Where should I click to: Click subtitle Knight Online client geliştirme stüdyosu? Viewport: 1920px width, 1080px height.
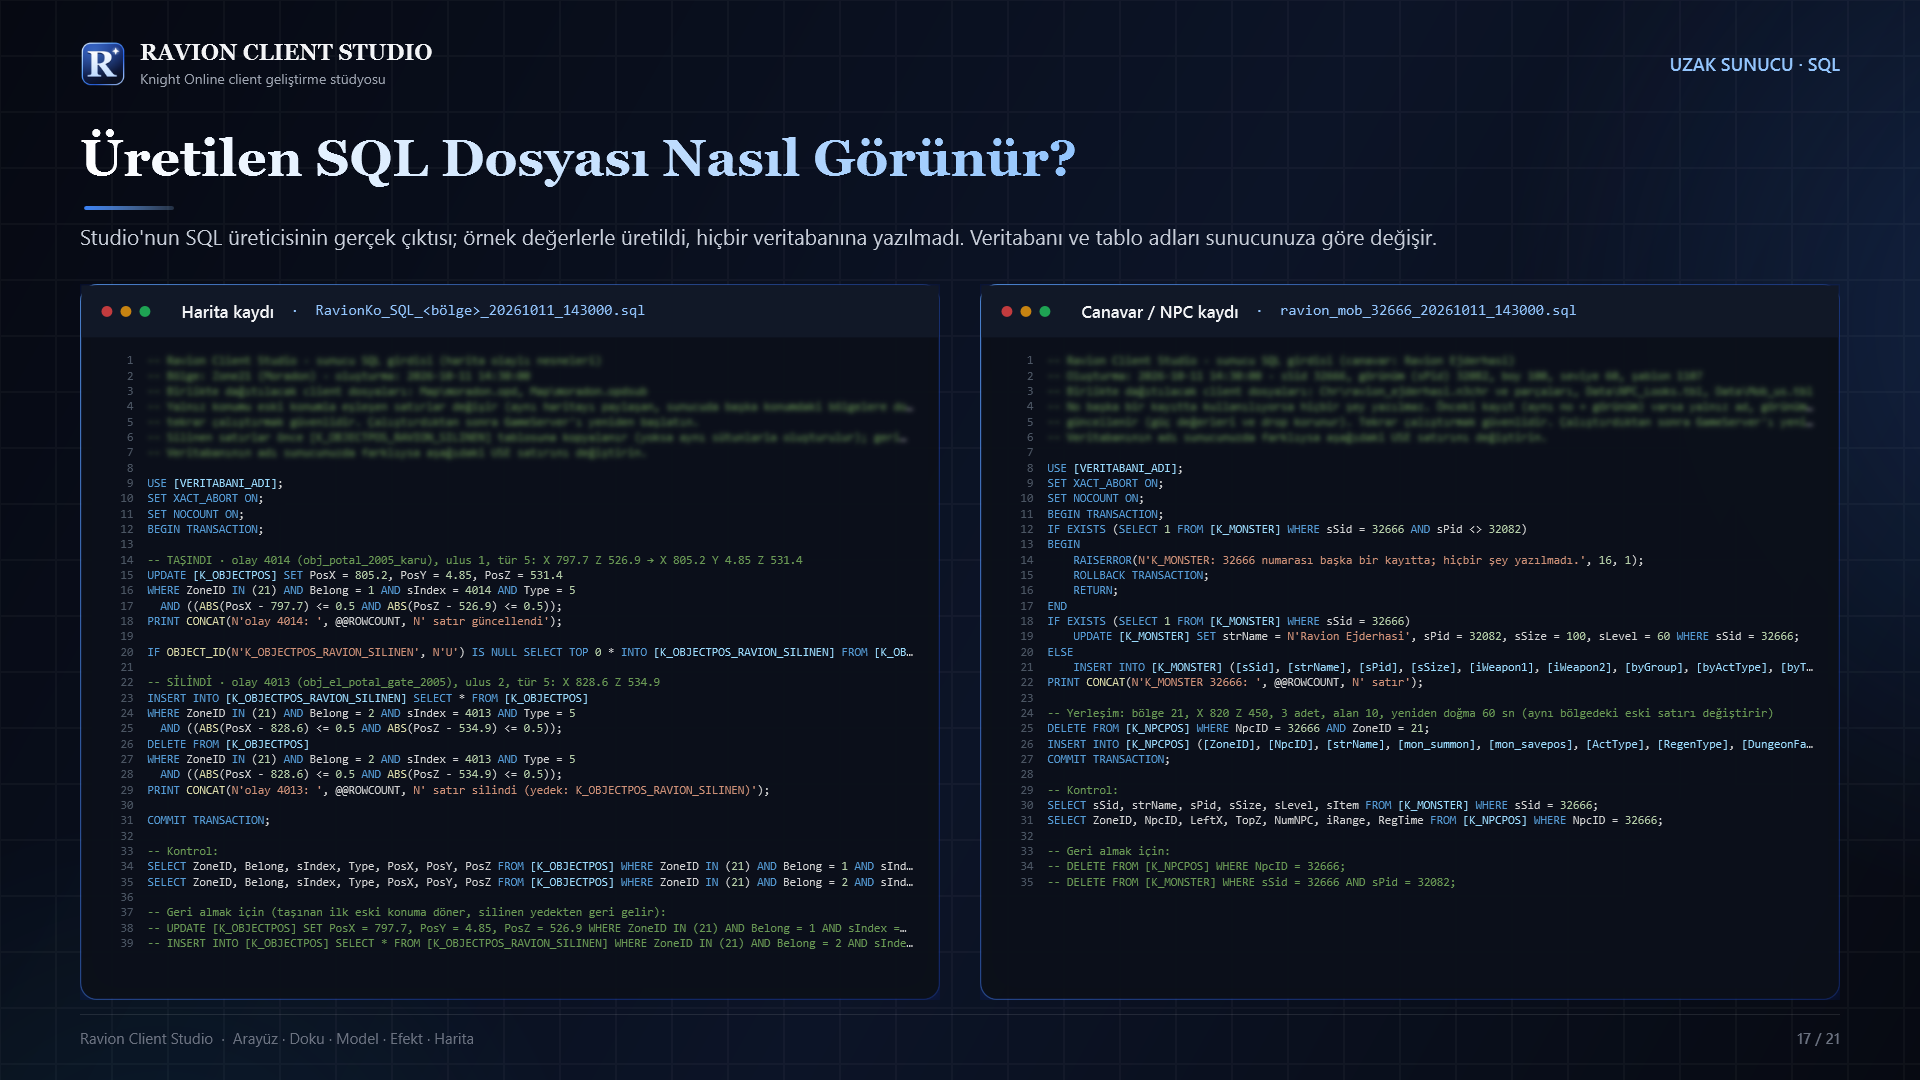[x=263, y=80]
